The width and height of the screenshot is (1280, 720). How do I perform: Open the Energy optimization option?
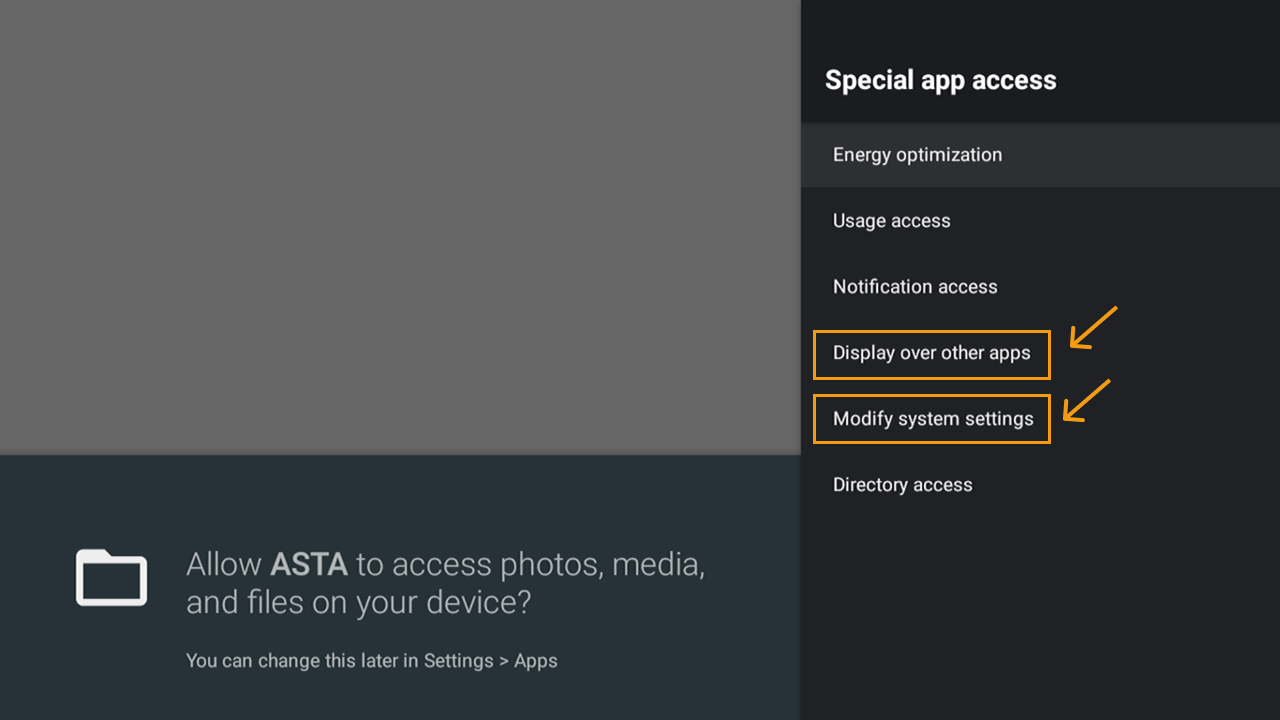pos(917,155)
